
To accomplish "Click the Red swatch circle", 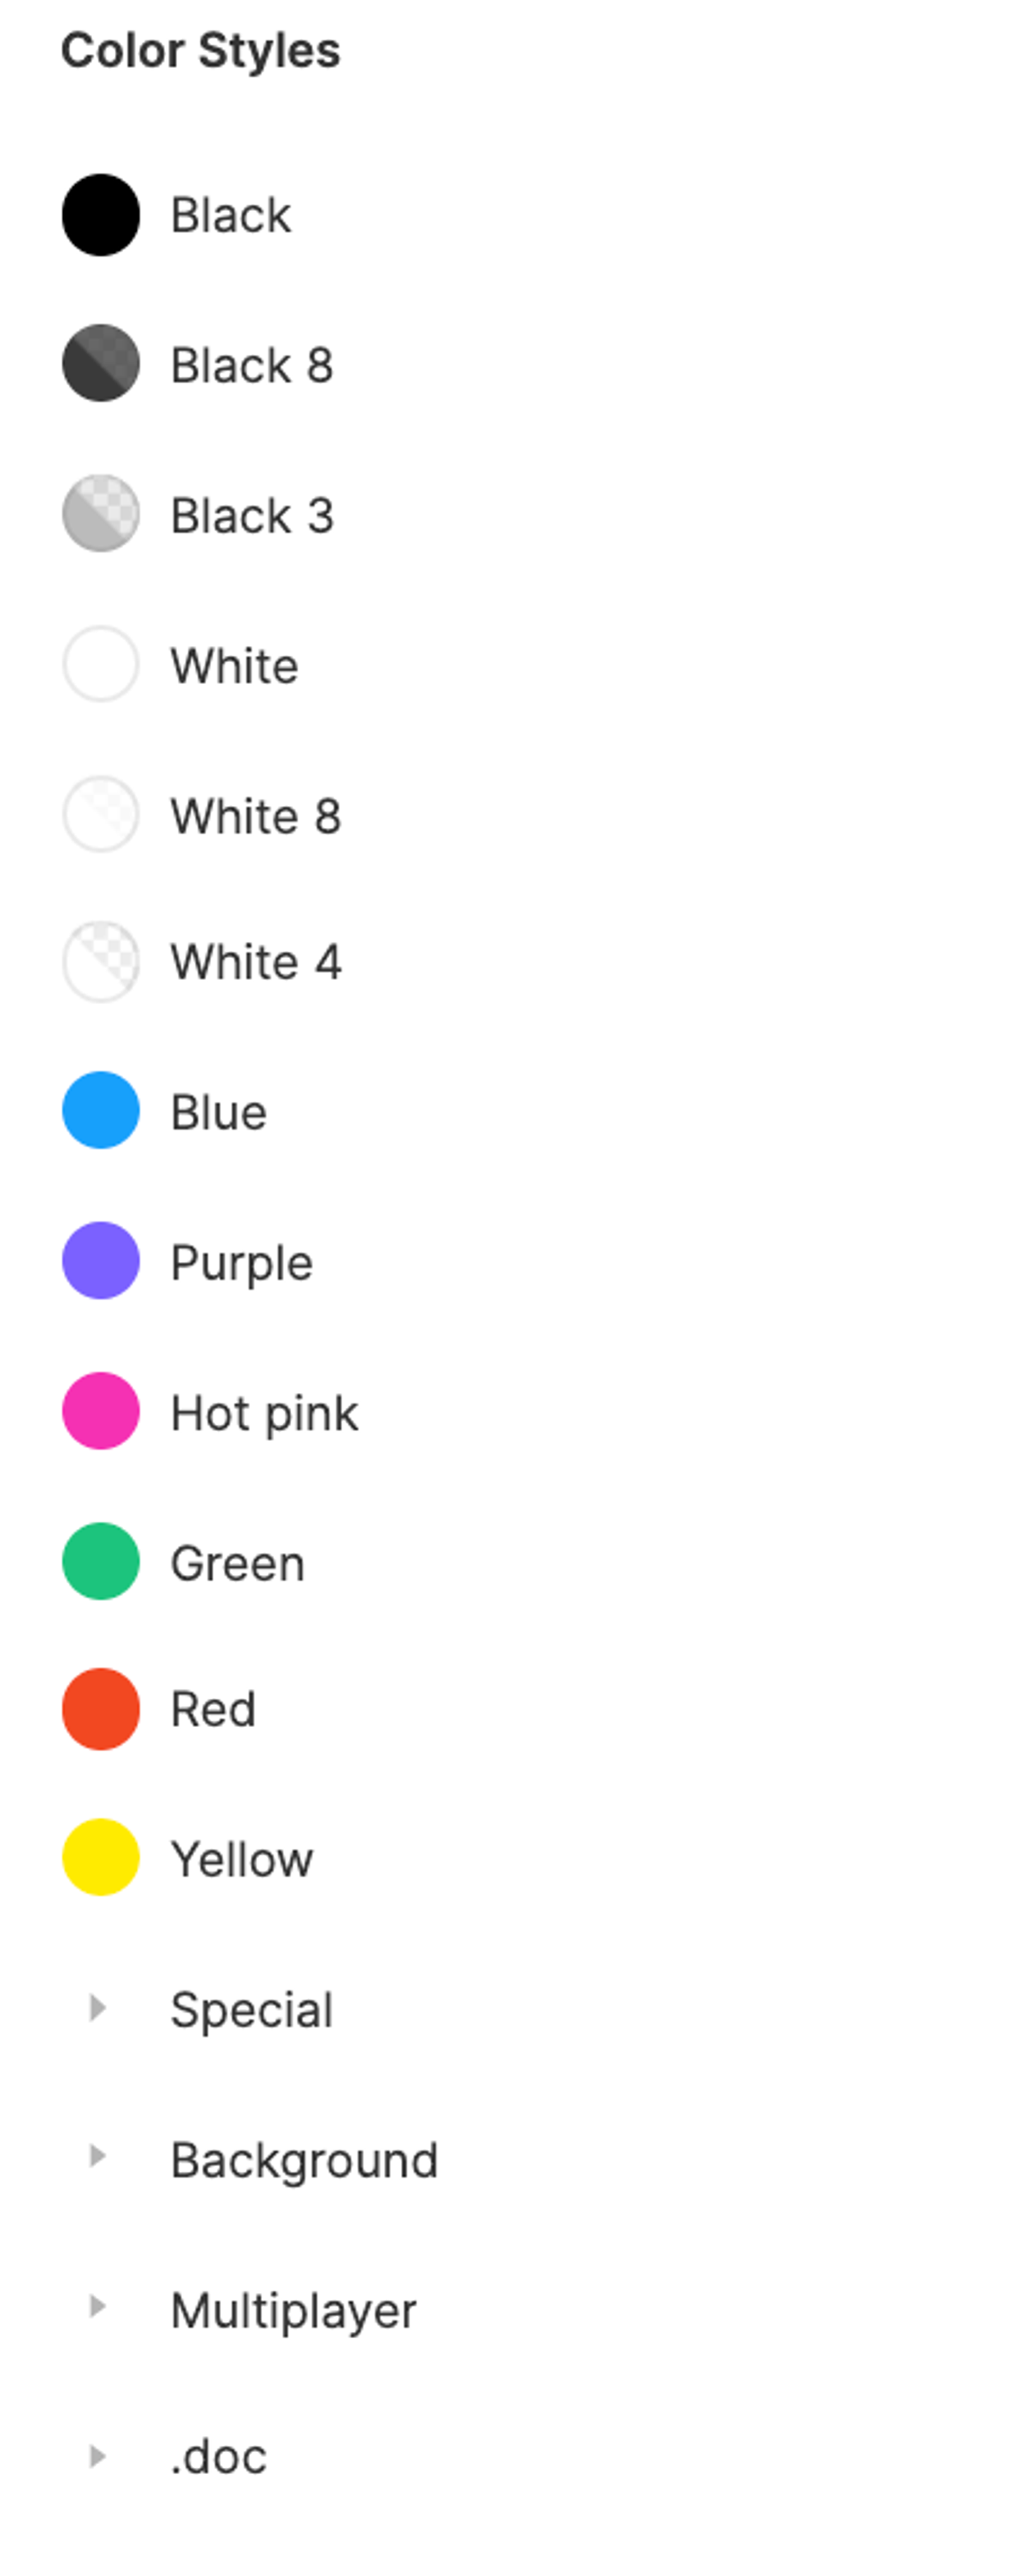I will click(100, 1709).
